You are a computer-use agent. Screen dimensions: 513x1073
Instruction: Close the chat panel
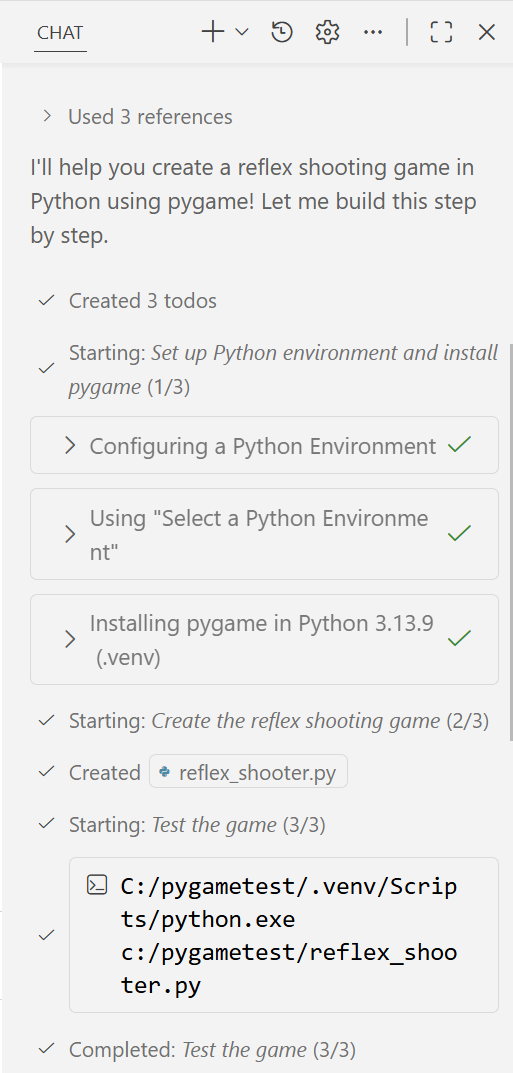coord(486,32)
